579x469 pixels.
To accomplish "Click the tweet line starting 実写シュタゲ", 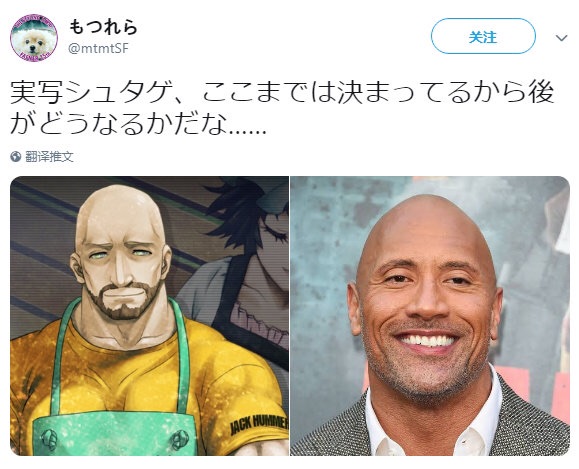I will 282,93.
